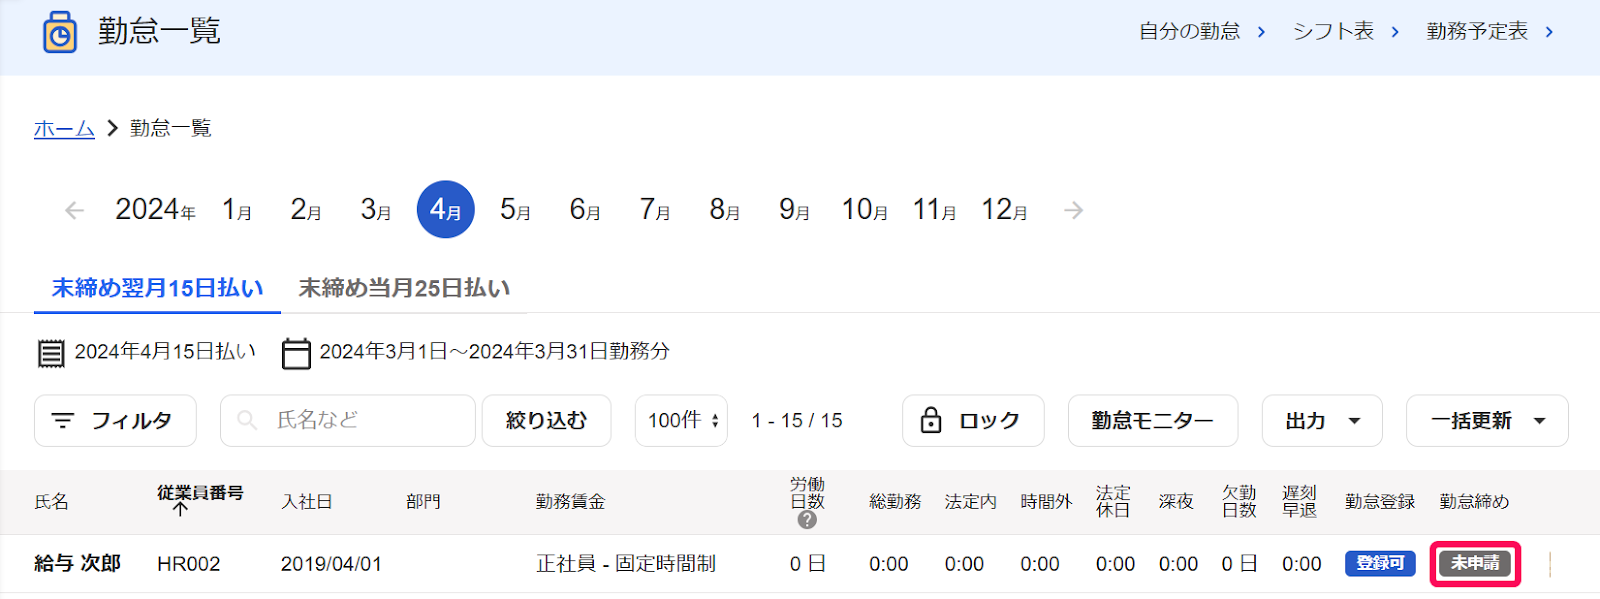Click the 氏名など search field
Image resolution: width=1600 pixels, height=599 pixels.
[x=348, y=421]
